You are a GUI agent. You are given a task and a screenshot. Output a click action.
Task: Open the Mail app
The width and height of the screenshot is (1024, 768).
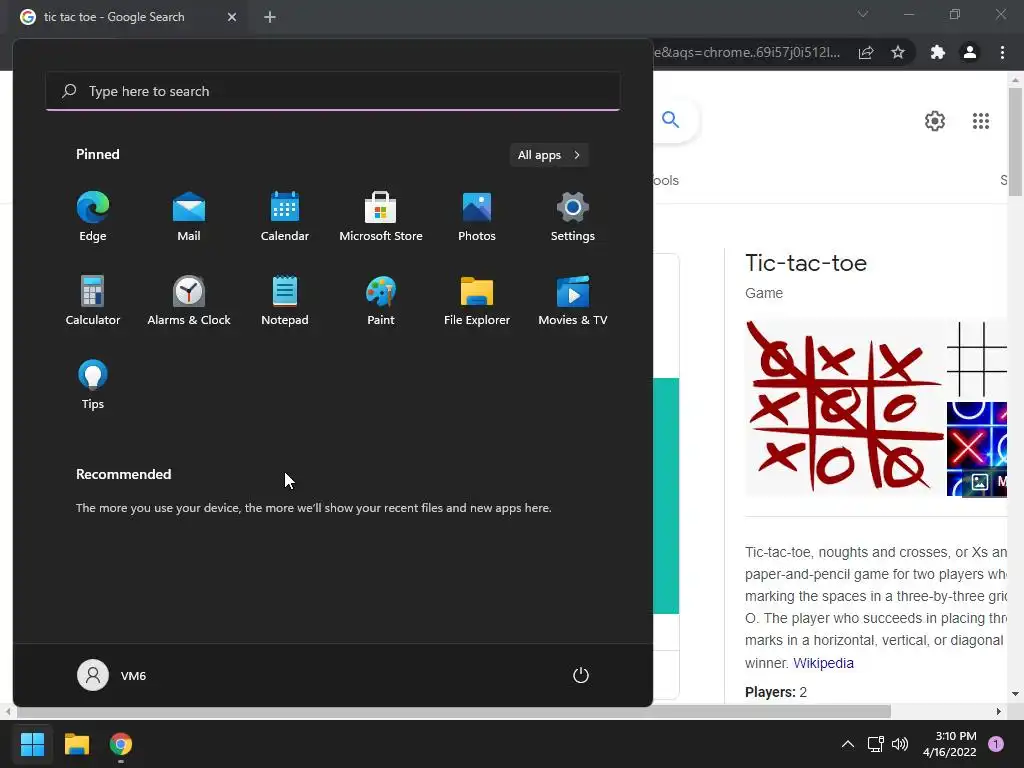pos(189,217)
